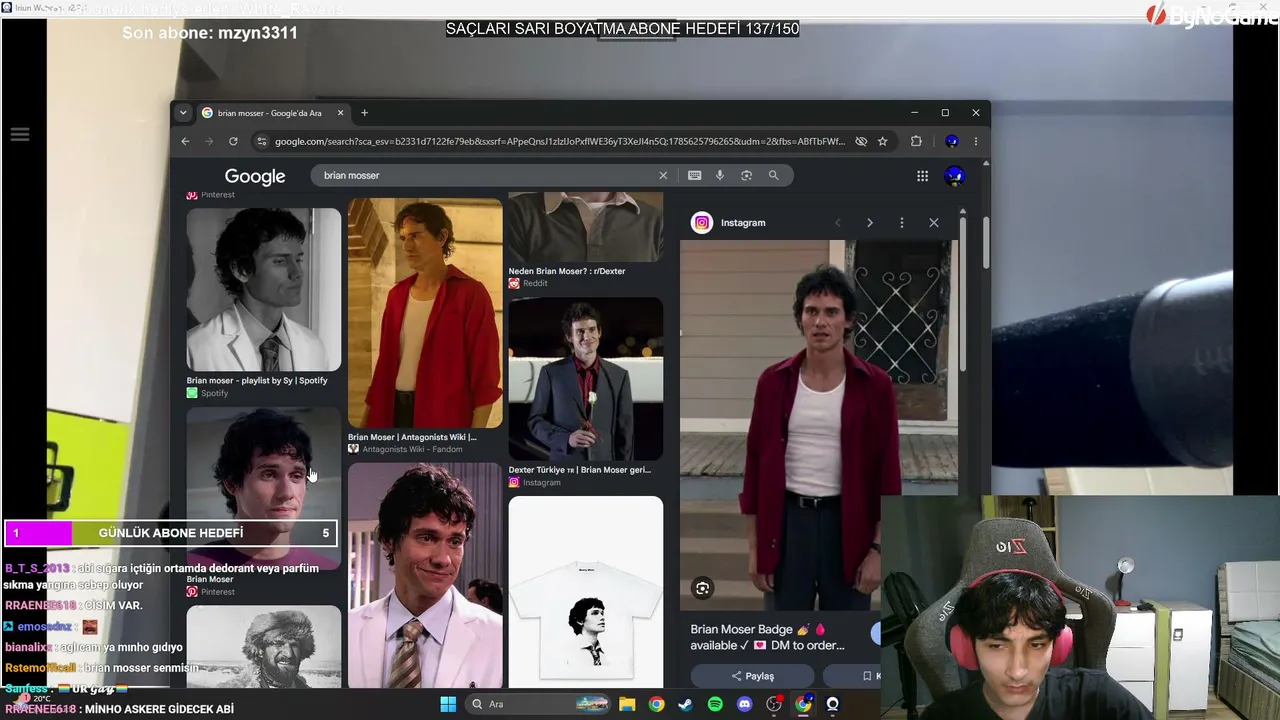The image size is (1280, 720).
Task: Open 'Brian Moser | Antagonists Wiki' result
Action: tap(412, 437)
